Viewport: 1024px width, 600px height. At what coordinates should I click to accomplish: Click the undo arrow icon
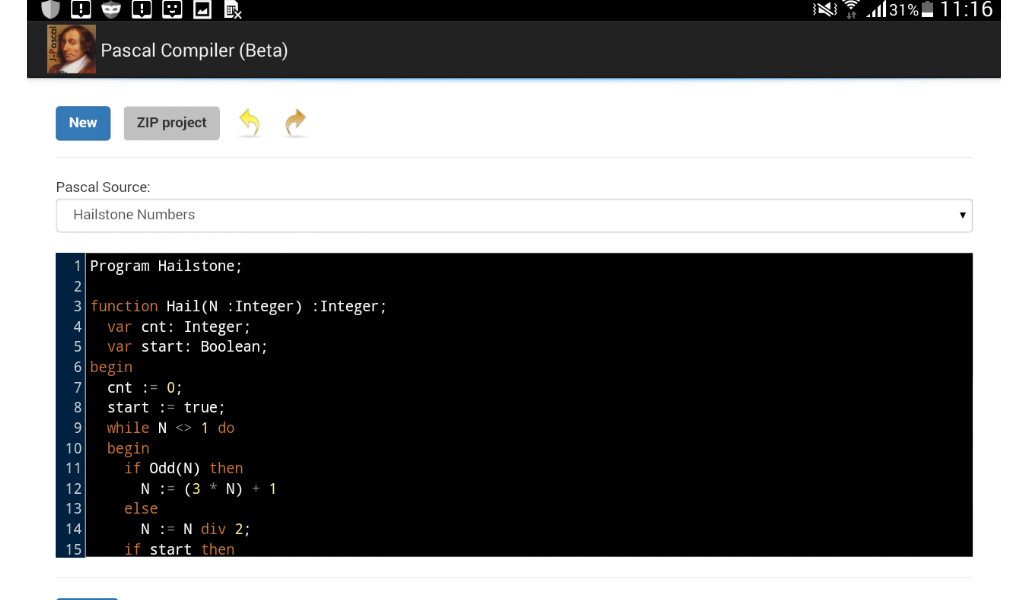248,122
